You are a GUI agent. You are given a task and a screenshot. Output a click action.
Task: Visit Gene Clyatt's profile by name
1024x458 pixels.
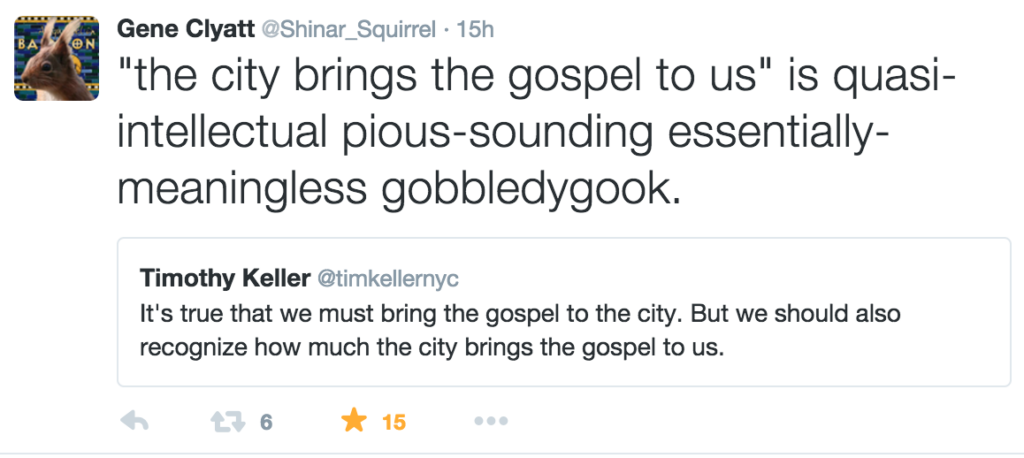pos(185,29)
